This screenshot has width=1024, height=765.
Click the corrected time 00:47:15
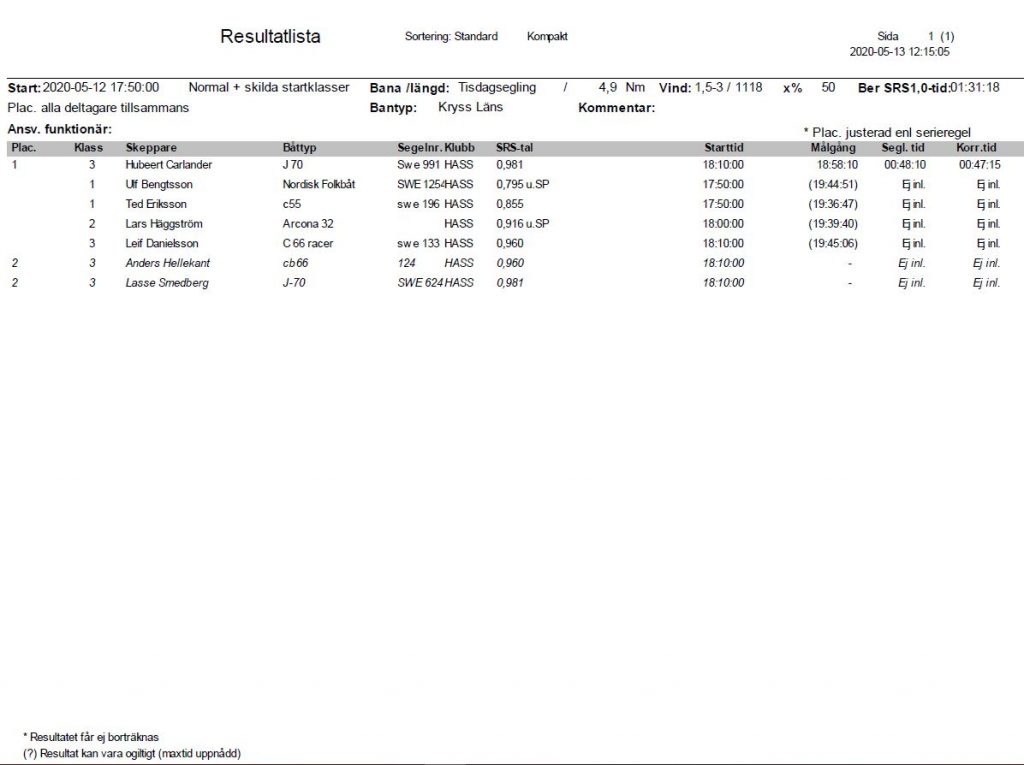978,165
